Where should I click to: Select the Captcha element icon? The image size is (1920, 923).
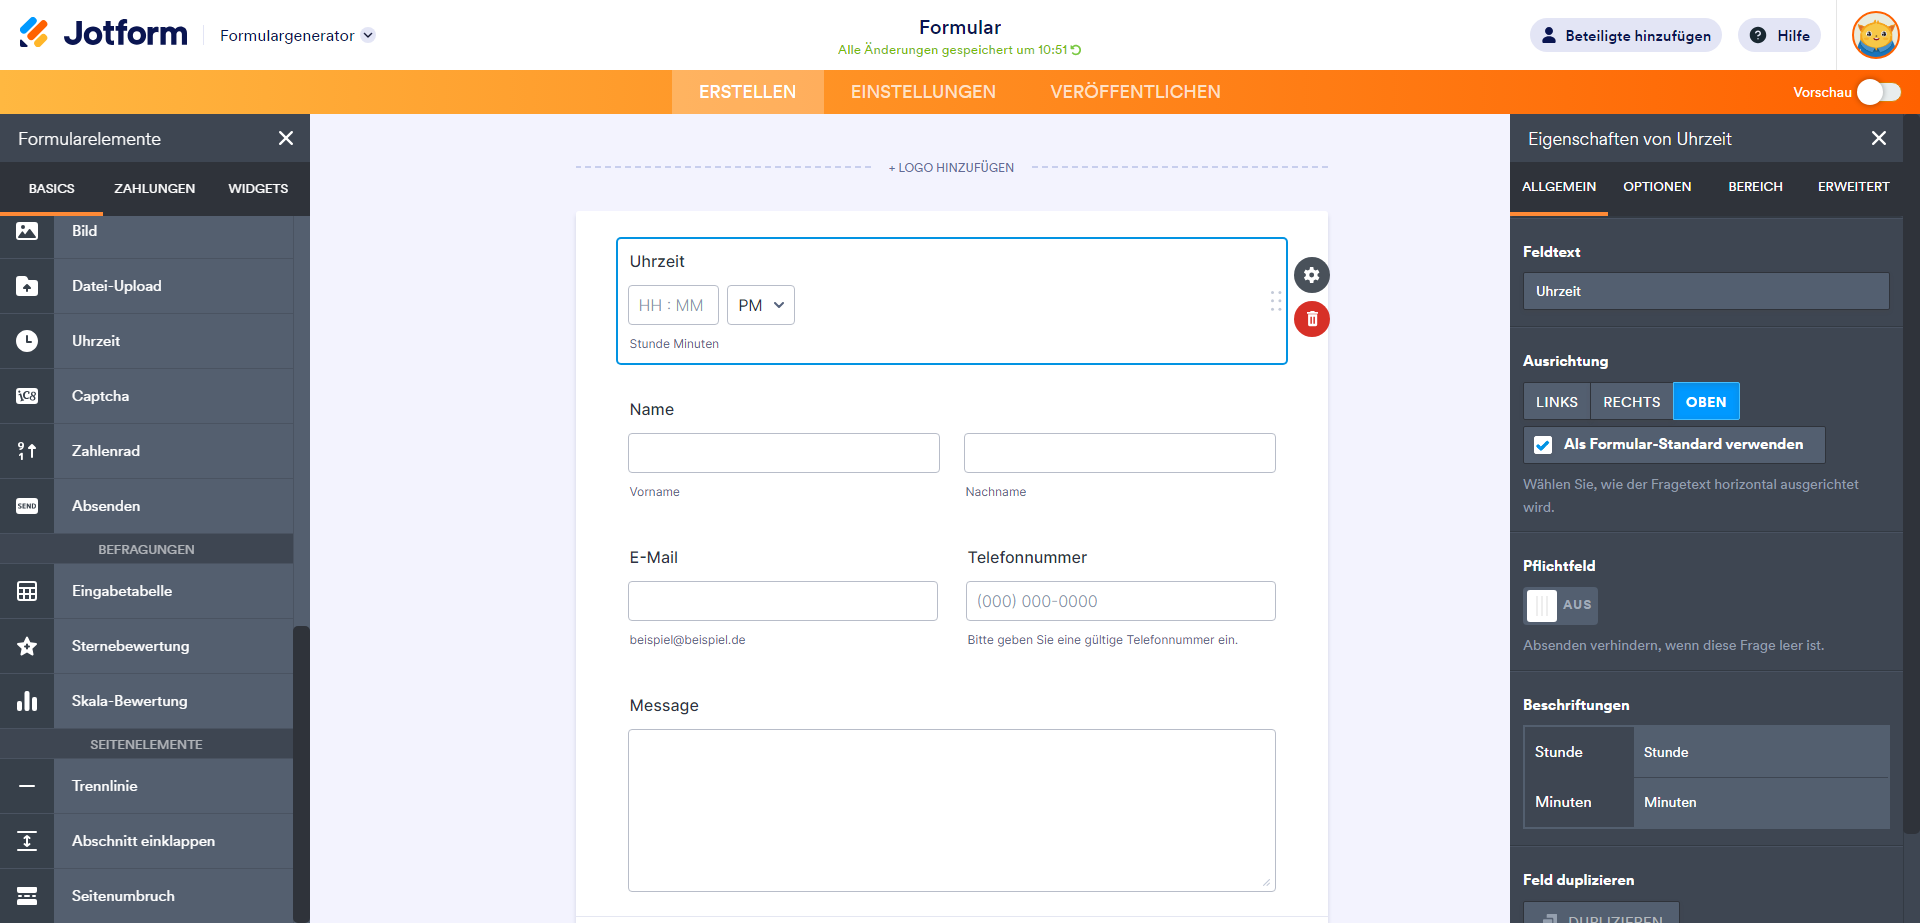27,396
